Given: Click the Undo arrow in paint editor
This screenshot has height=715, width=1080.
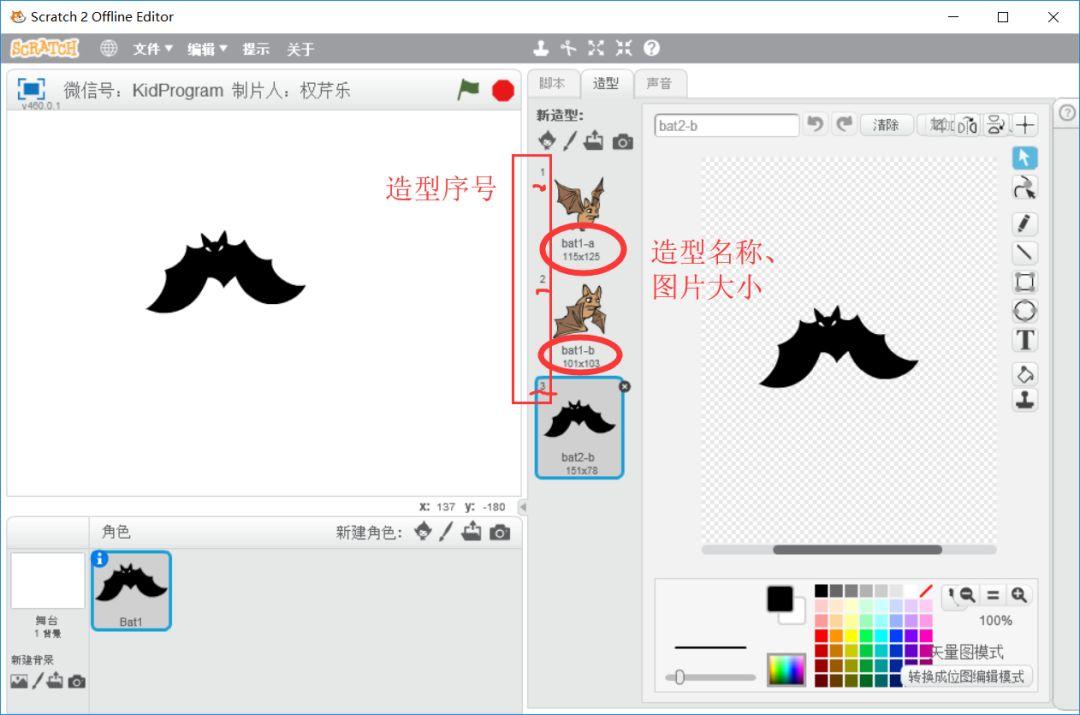Looking at the screenshot, I should [816, 124].
